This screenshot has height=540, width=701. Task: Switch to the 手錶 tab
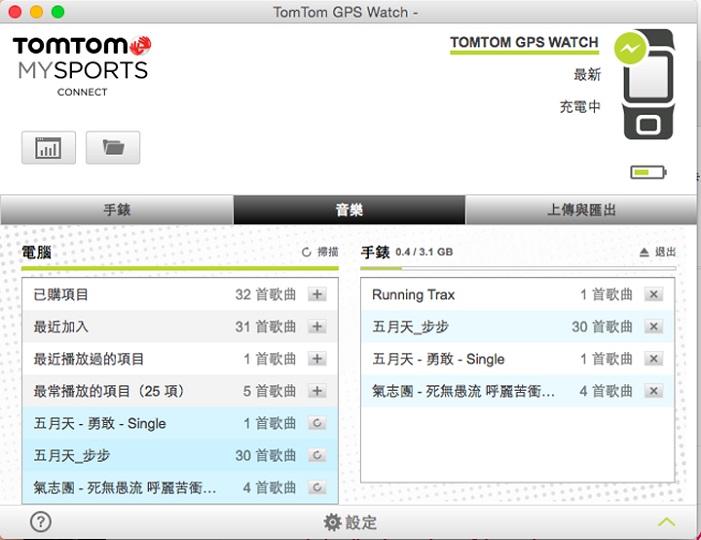[117, 210]
